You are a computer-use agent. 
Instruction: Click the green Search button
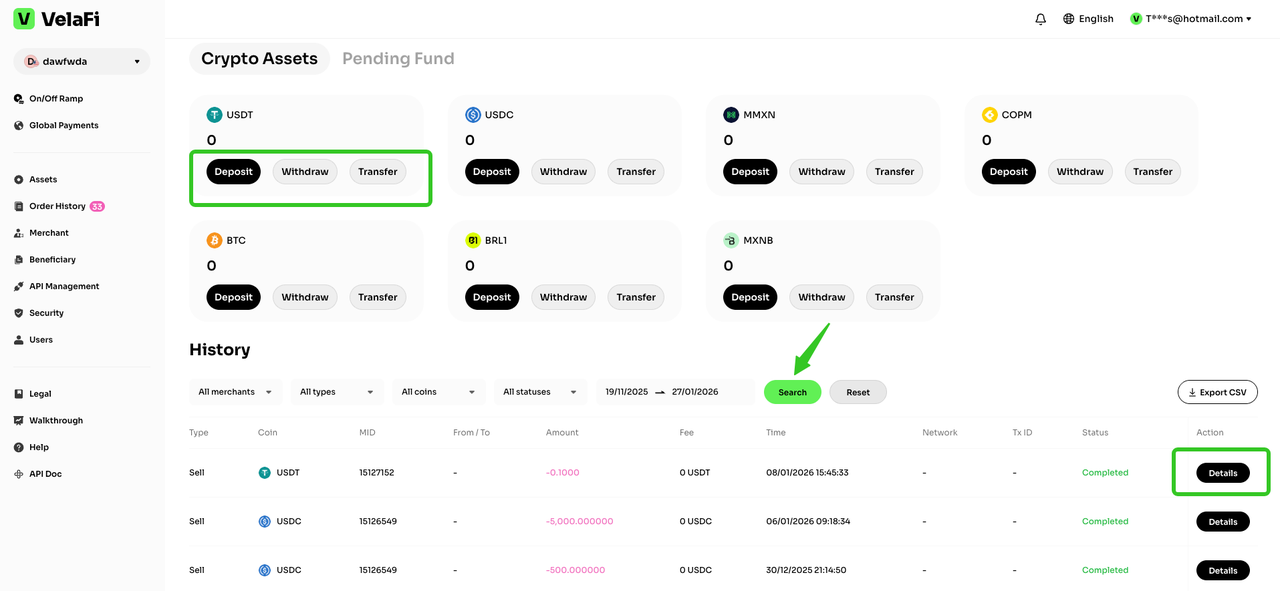(x=792, y=392)
